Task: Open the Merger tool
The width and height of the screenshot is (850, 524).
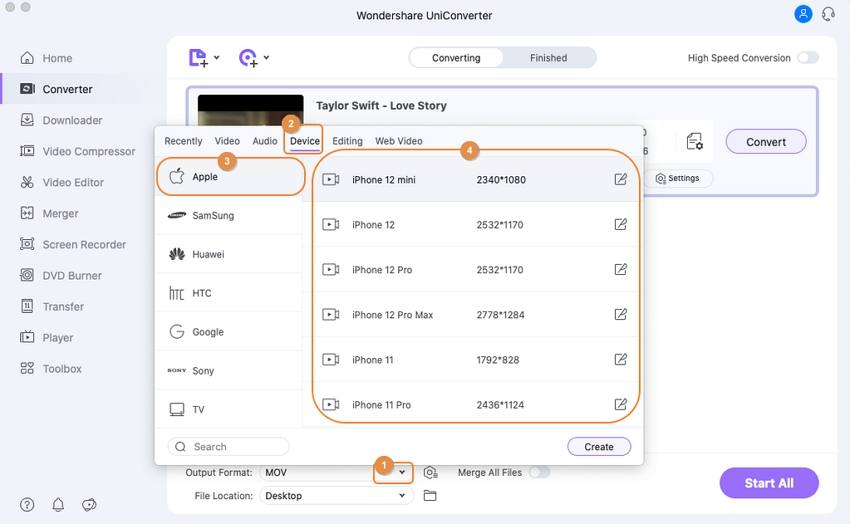Action: coord(49,213)
